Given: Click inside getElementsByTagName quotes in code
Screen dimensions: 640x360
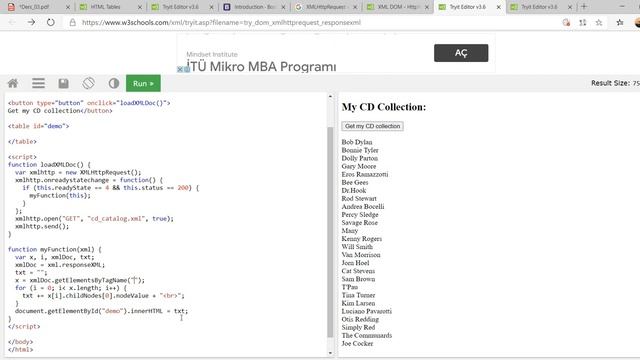Looking at the screenshot, I should (x=134, y=280).
